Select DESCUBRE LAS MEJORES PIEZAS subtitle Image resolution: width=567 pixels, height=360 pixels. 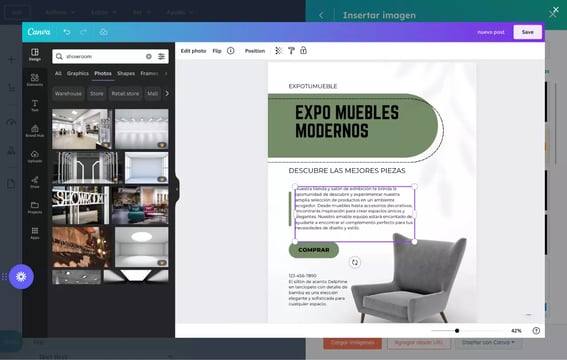pos(347,171)
